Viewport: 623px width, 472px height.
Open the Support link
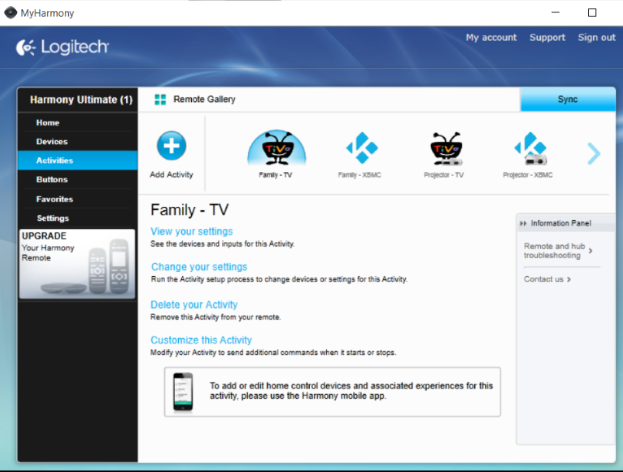tap(547, 37)
